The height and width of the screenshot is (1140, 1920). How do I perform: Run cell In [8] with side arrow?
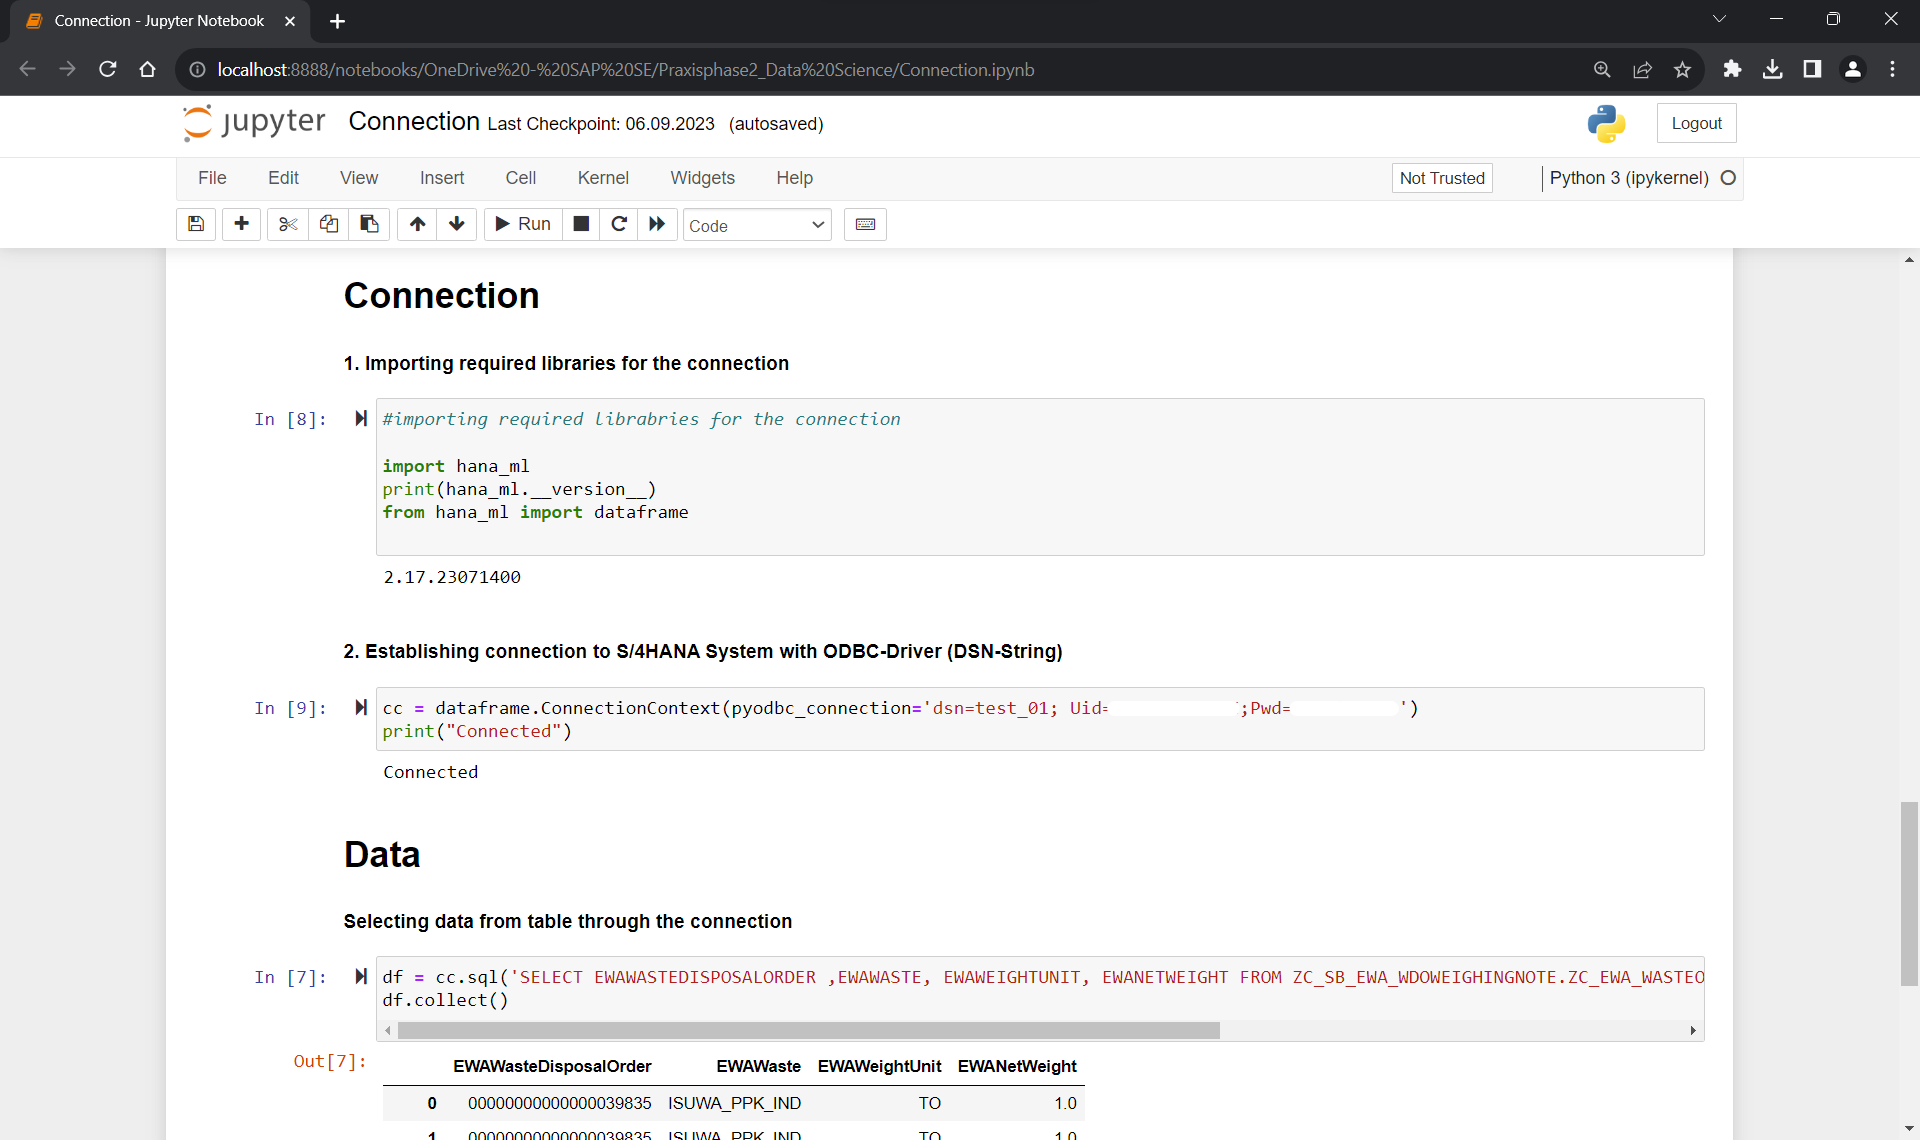[361, 418]
